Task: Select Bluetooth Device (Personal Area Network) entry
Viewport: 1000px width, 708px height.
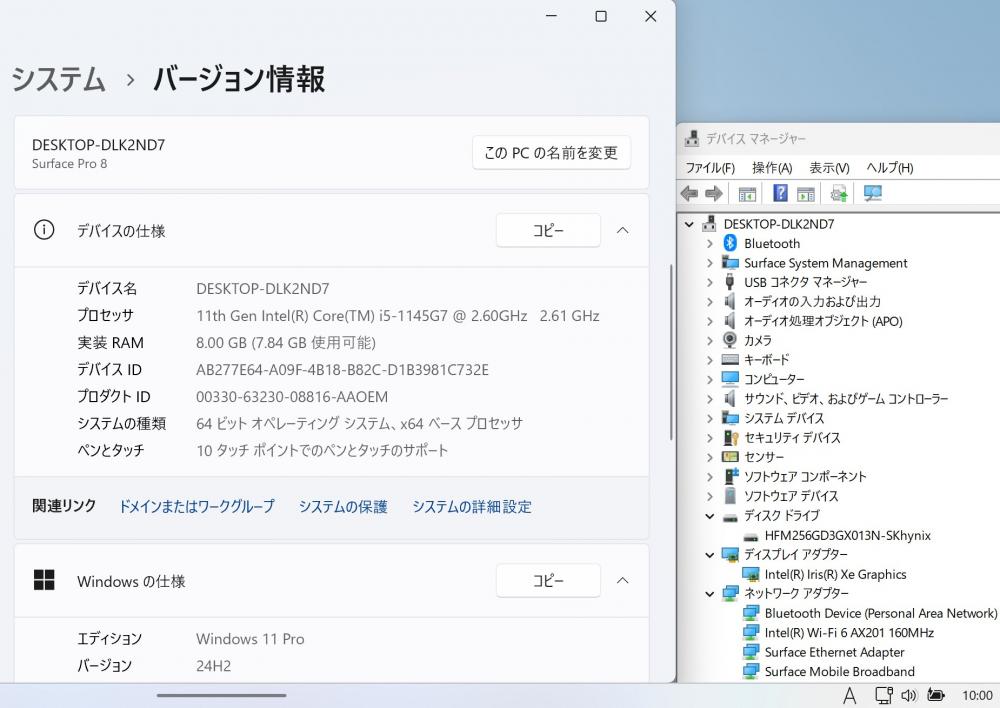Action: [881, 613]
